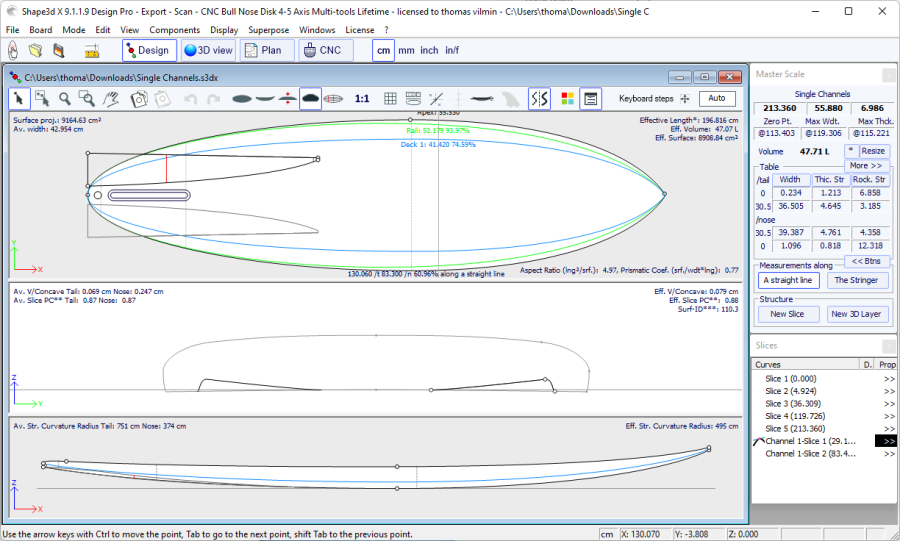Expand More >> options in Master Scale

point(866,165)
